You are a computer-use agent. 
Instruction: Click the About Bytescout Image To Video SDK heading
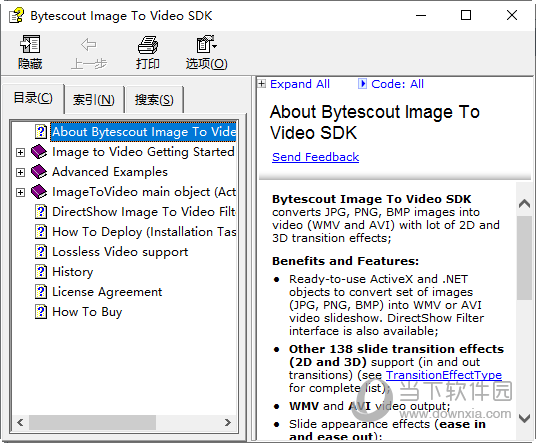(x=375, y=122)
